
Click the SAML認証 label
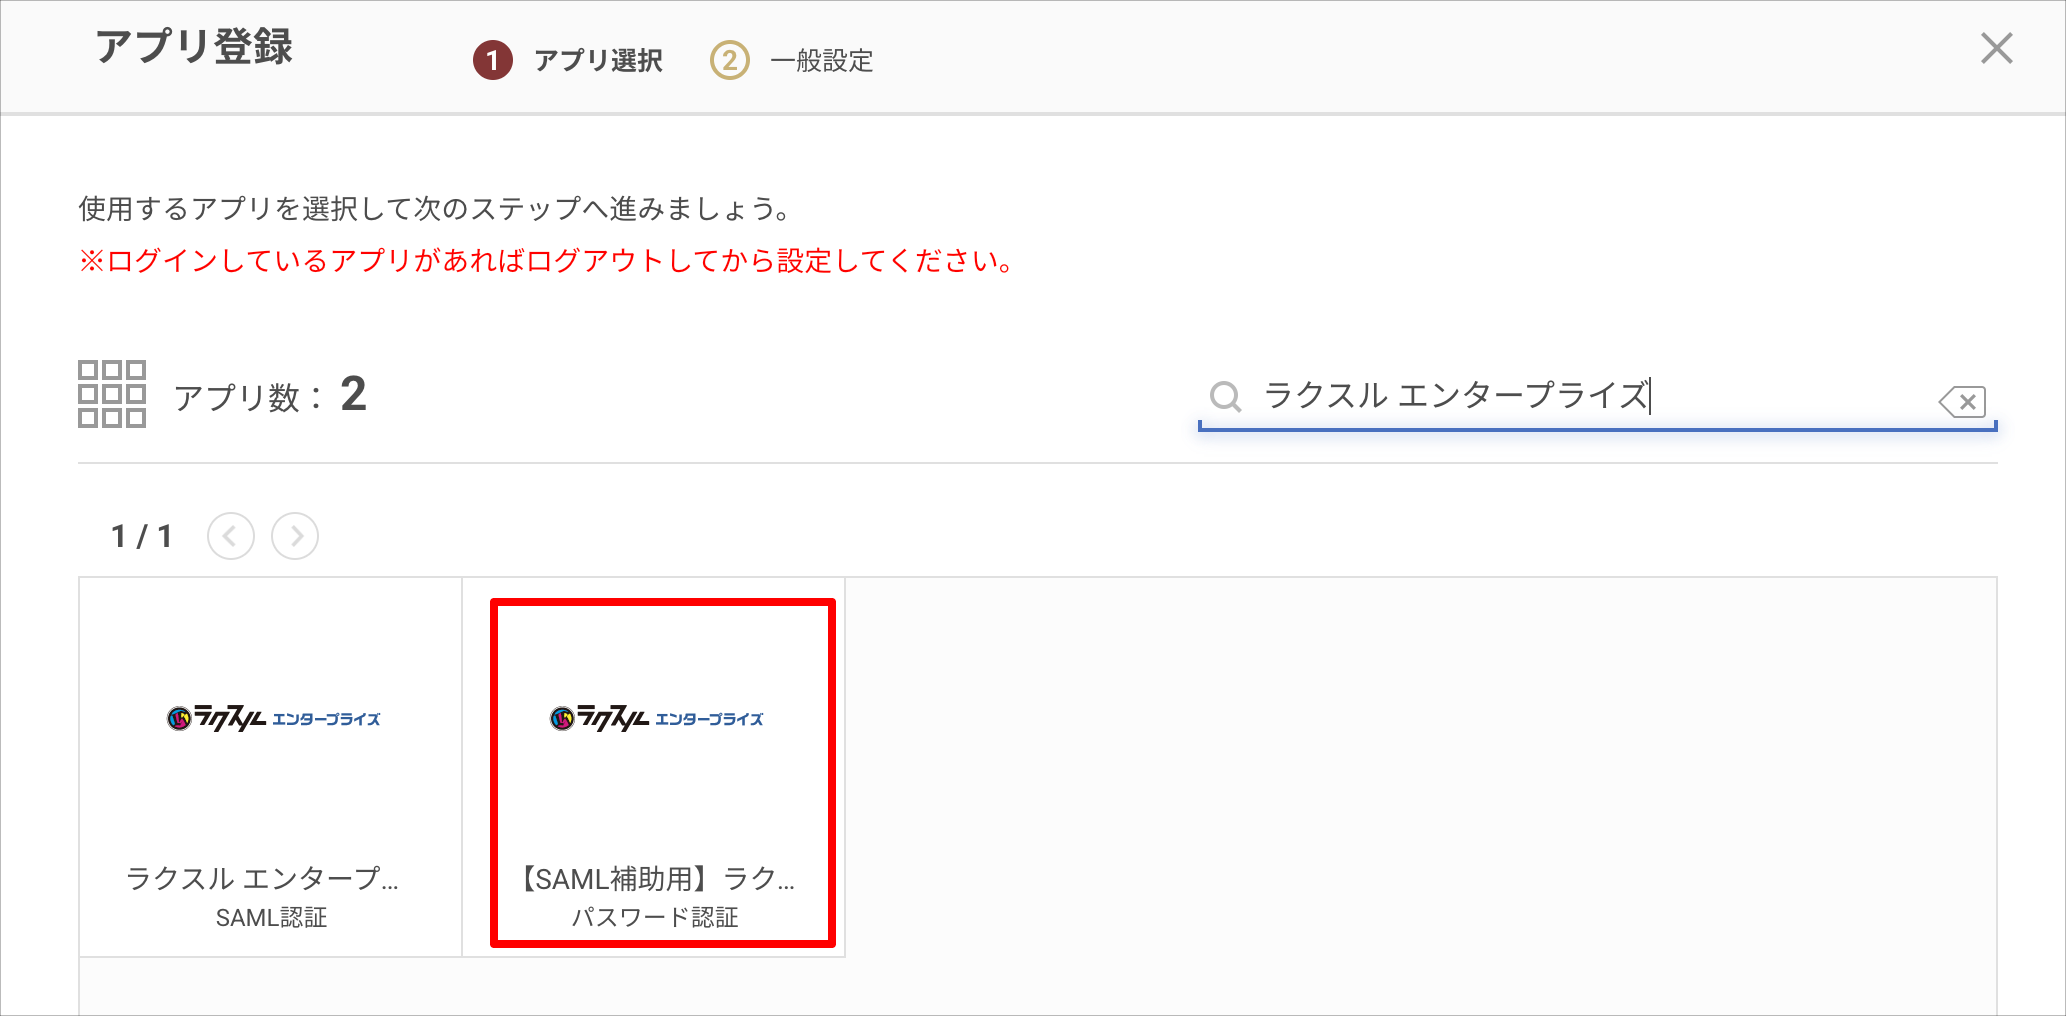(x=271, y=918)
